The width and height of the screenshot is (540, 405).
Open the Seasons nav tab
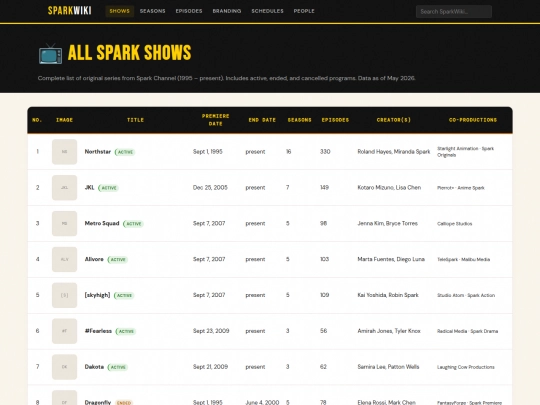[x=153, y=11]
